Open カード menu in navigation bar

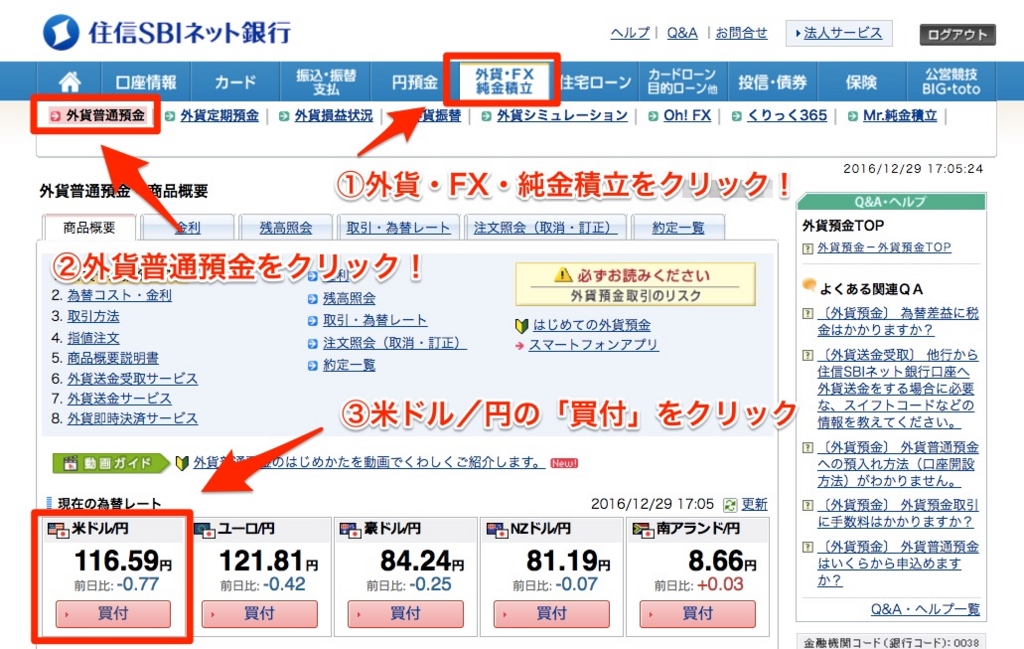point(235,82)
